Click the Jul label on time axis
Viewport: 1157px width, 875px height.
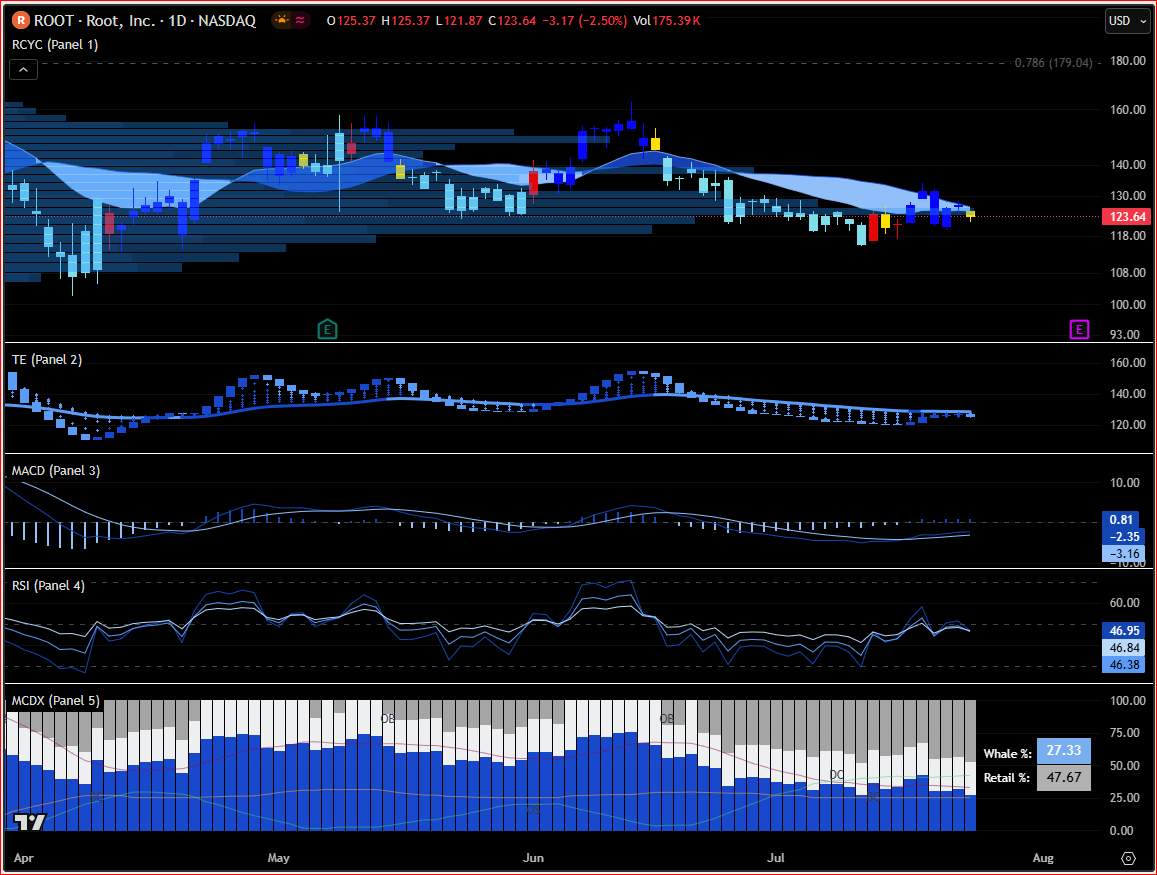(x=776, y=858)
